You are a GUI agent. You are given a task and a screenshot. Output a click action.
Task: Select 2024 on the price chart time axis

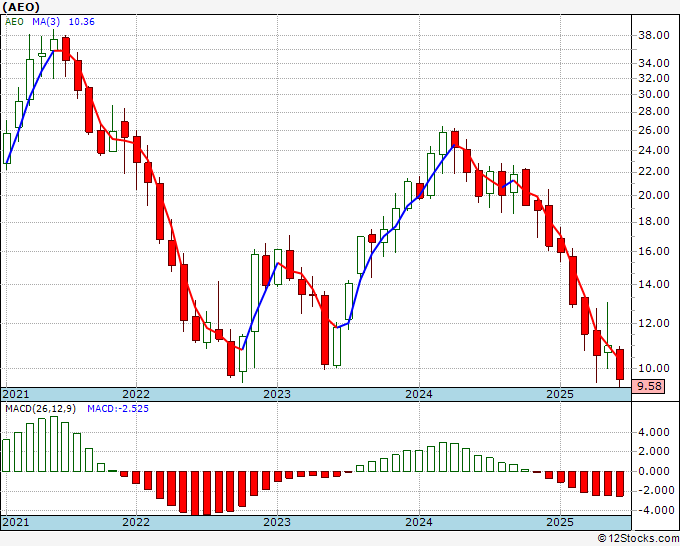pyautogui.click(x=419, y=394)
